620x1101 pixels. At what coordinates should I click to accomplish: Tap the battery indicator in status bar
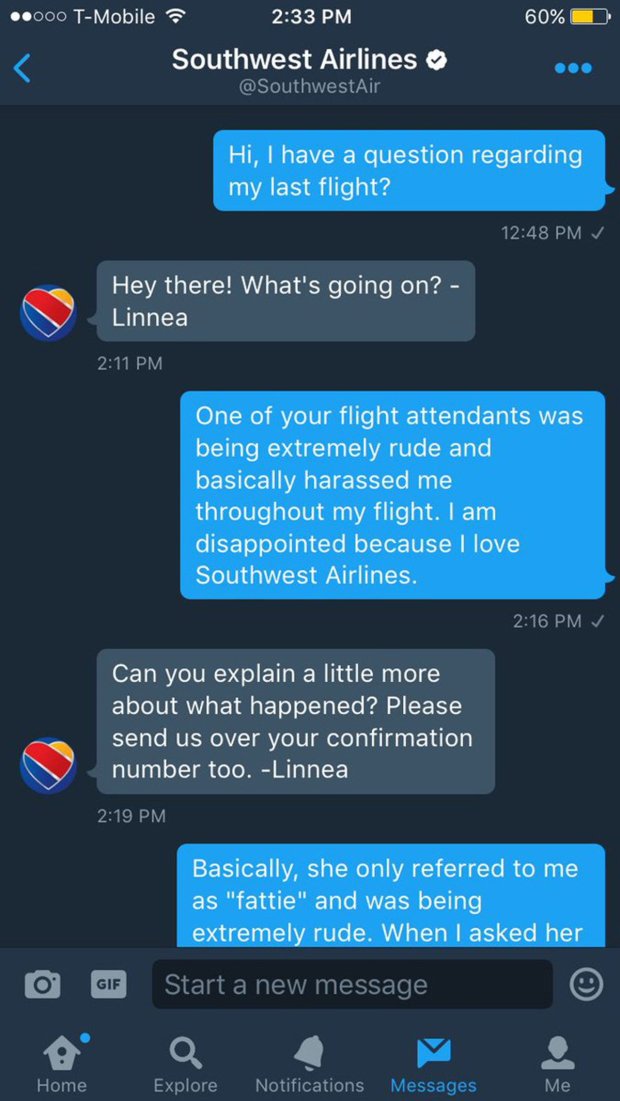coord(589,17)
